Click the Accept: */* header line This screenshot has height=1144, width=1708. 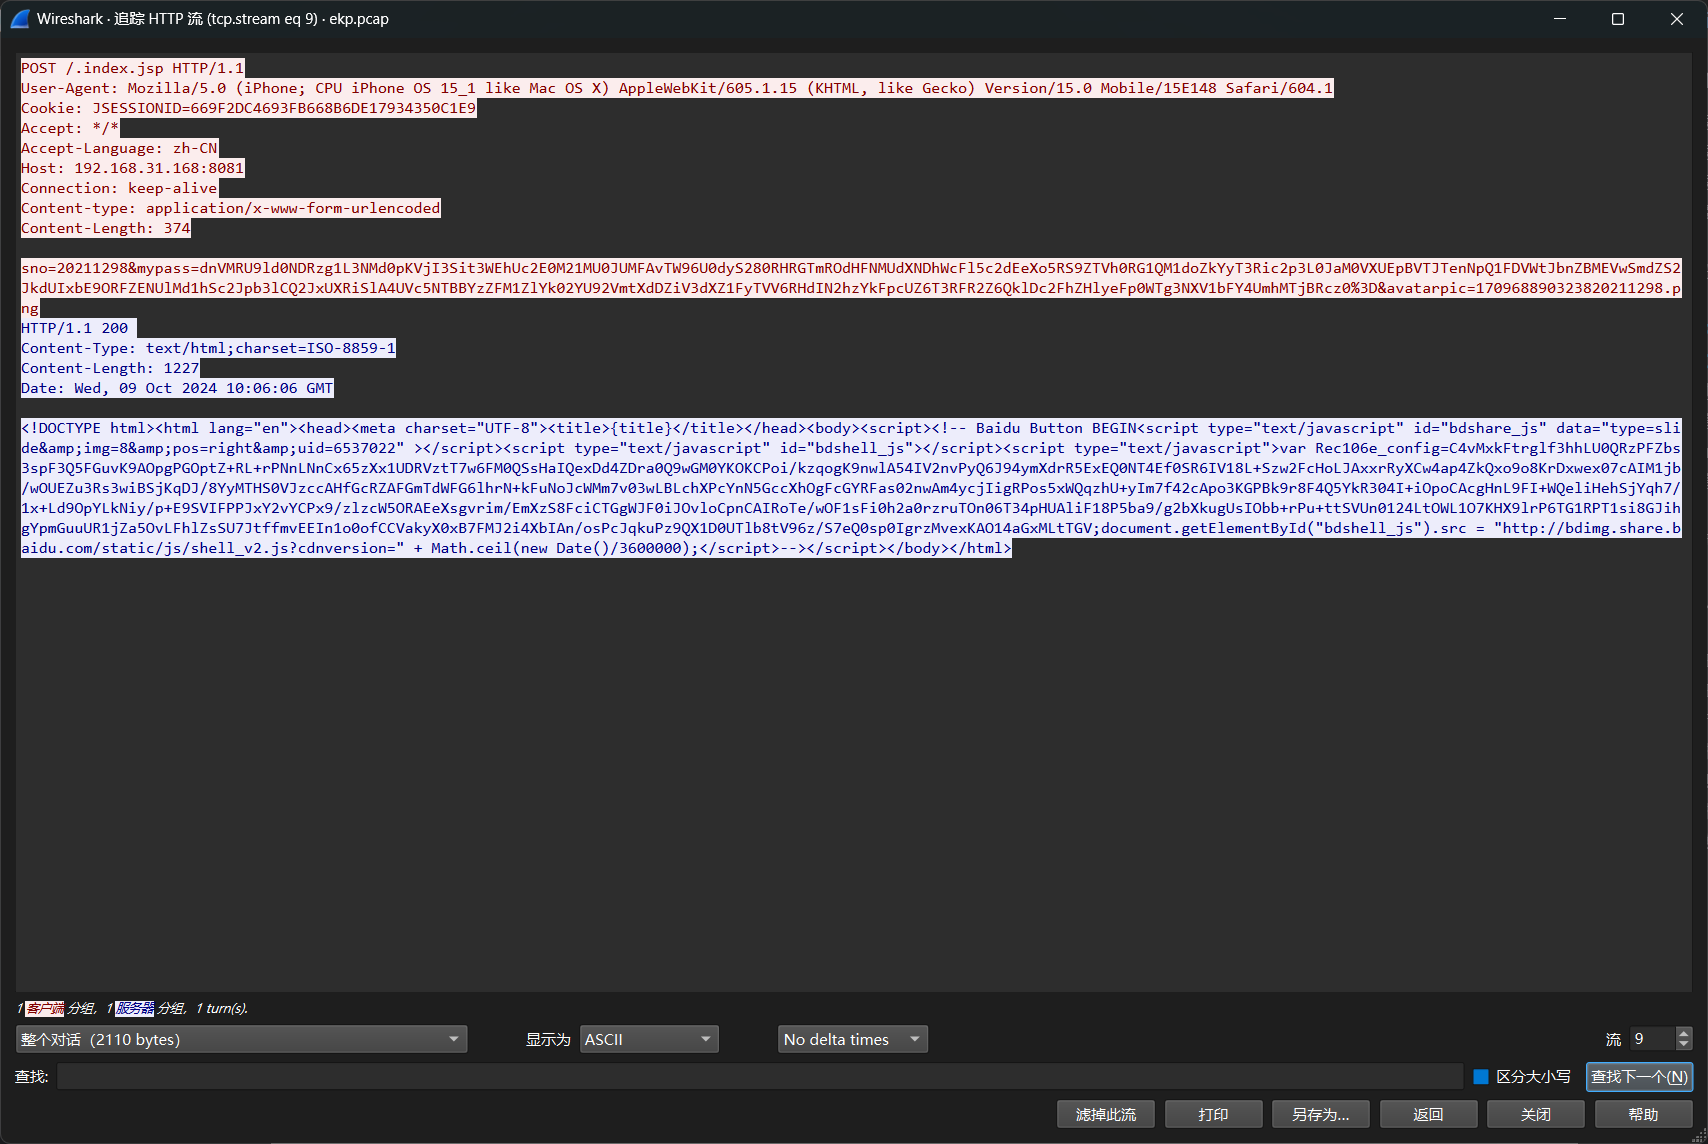pyautogui.click(x=70, y=128)
